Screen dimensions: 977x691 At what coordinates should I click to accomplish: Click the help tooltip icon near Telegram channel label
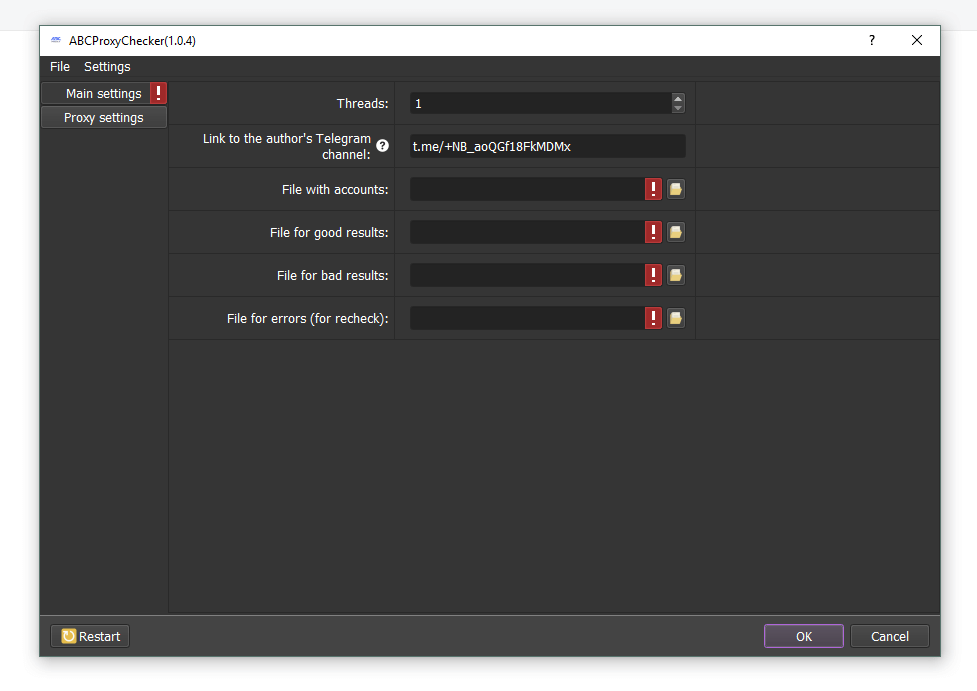coord(382,145)
